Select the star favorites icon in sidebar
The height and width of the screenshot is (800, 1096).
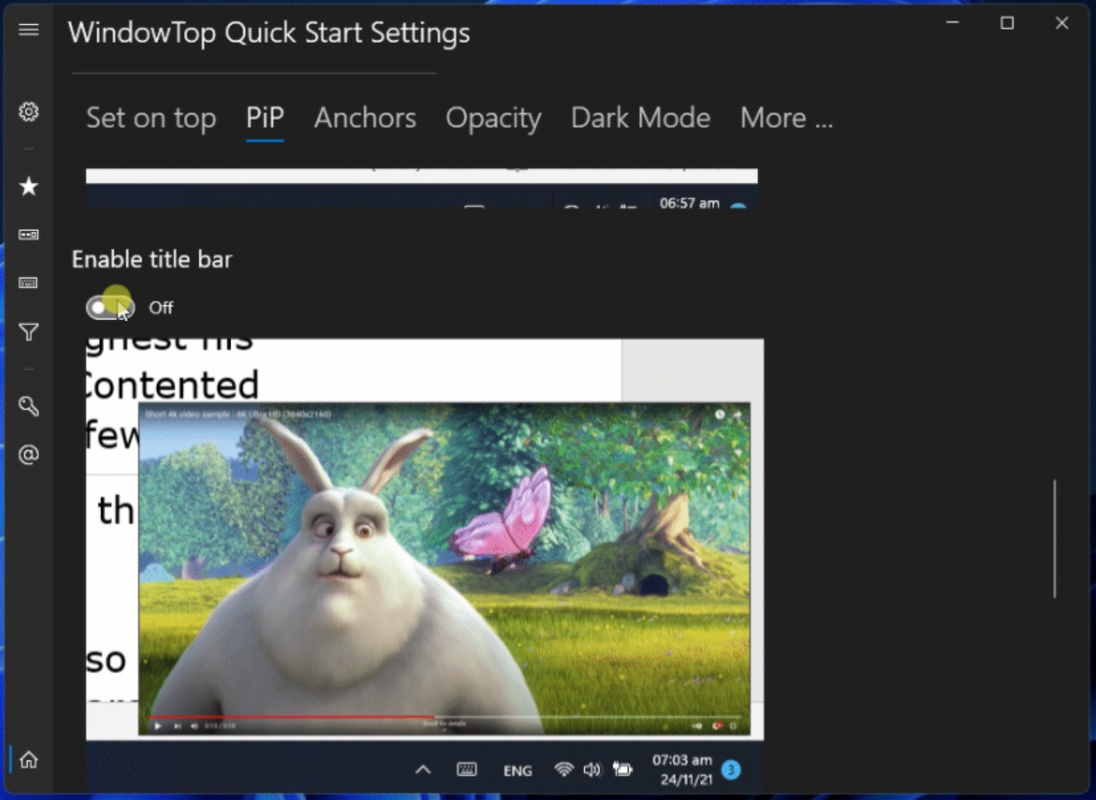click(29, 186)
